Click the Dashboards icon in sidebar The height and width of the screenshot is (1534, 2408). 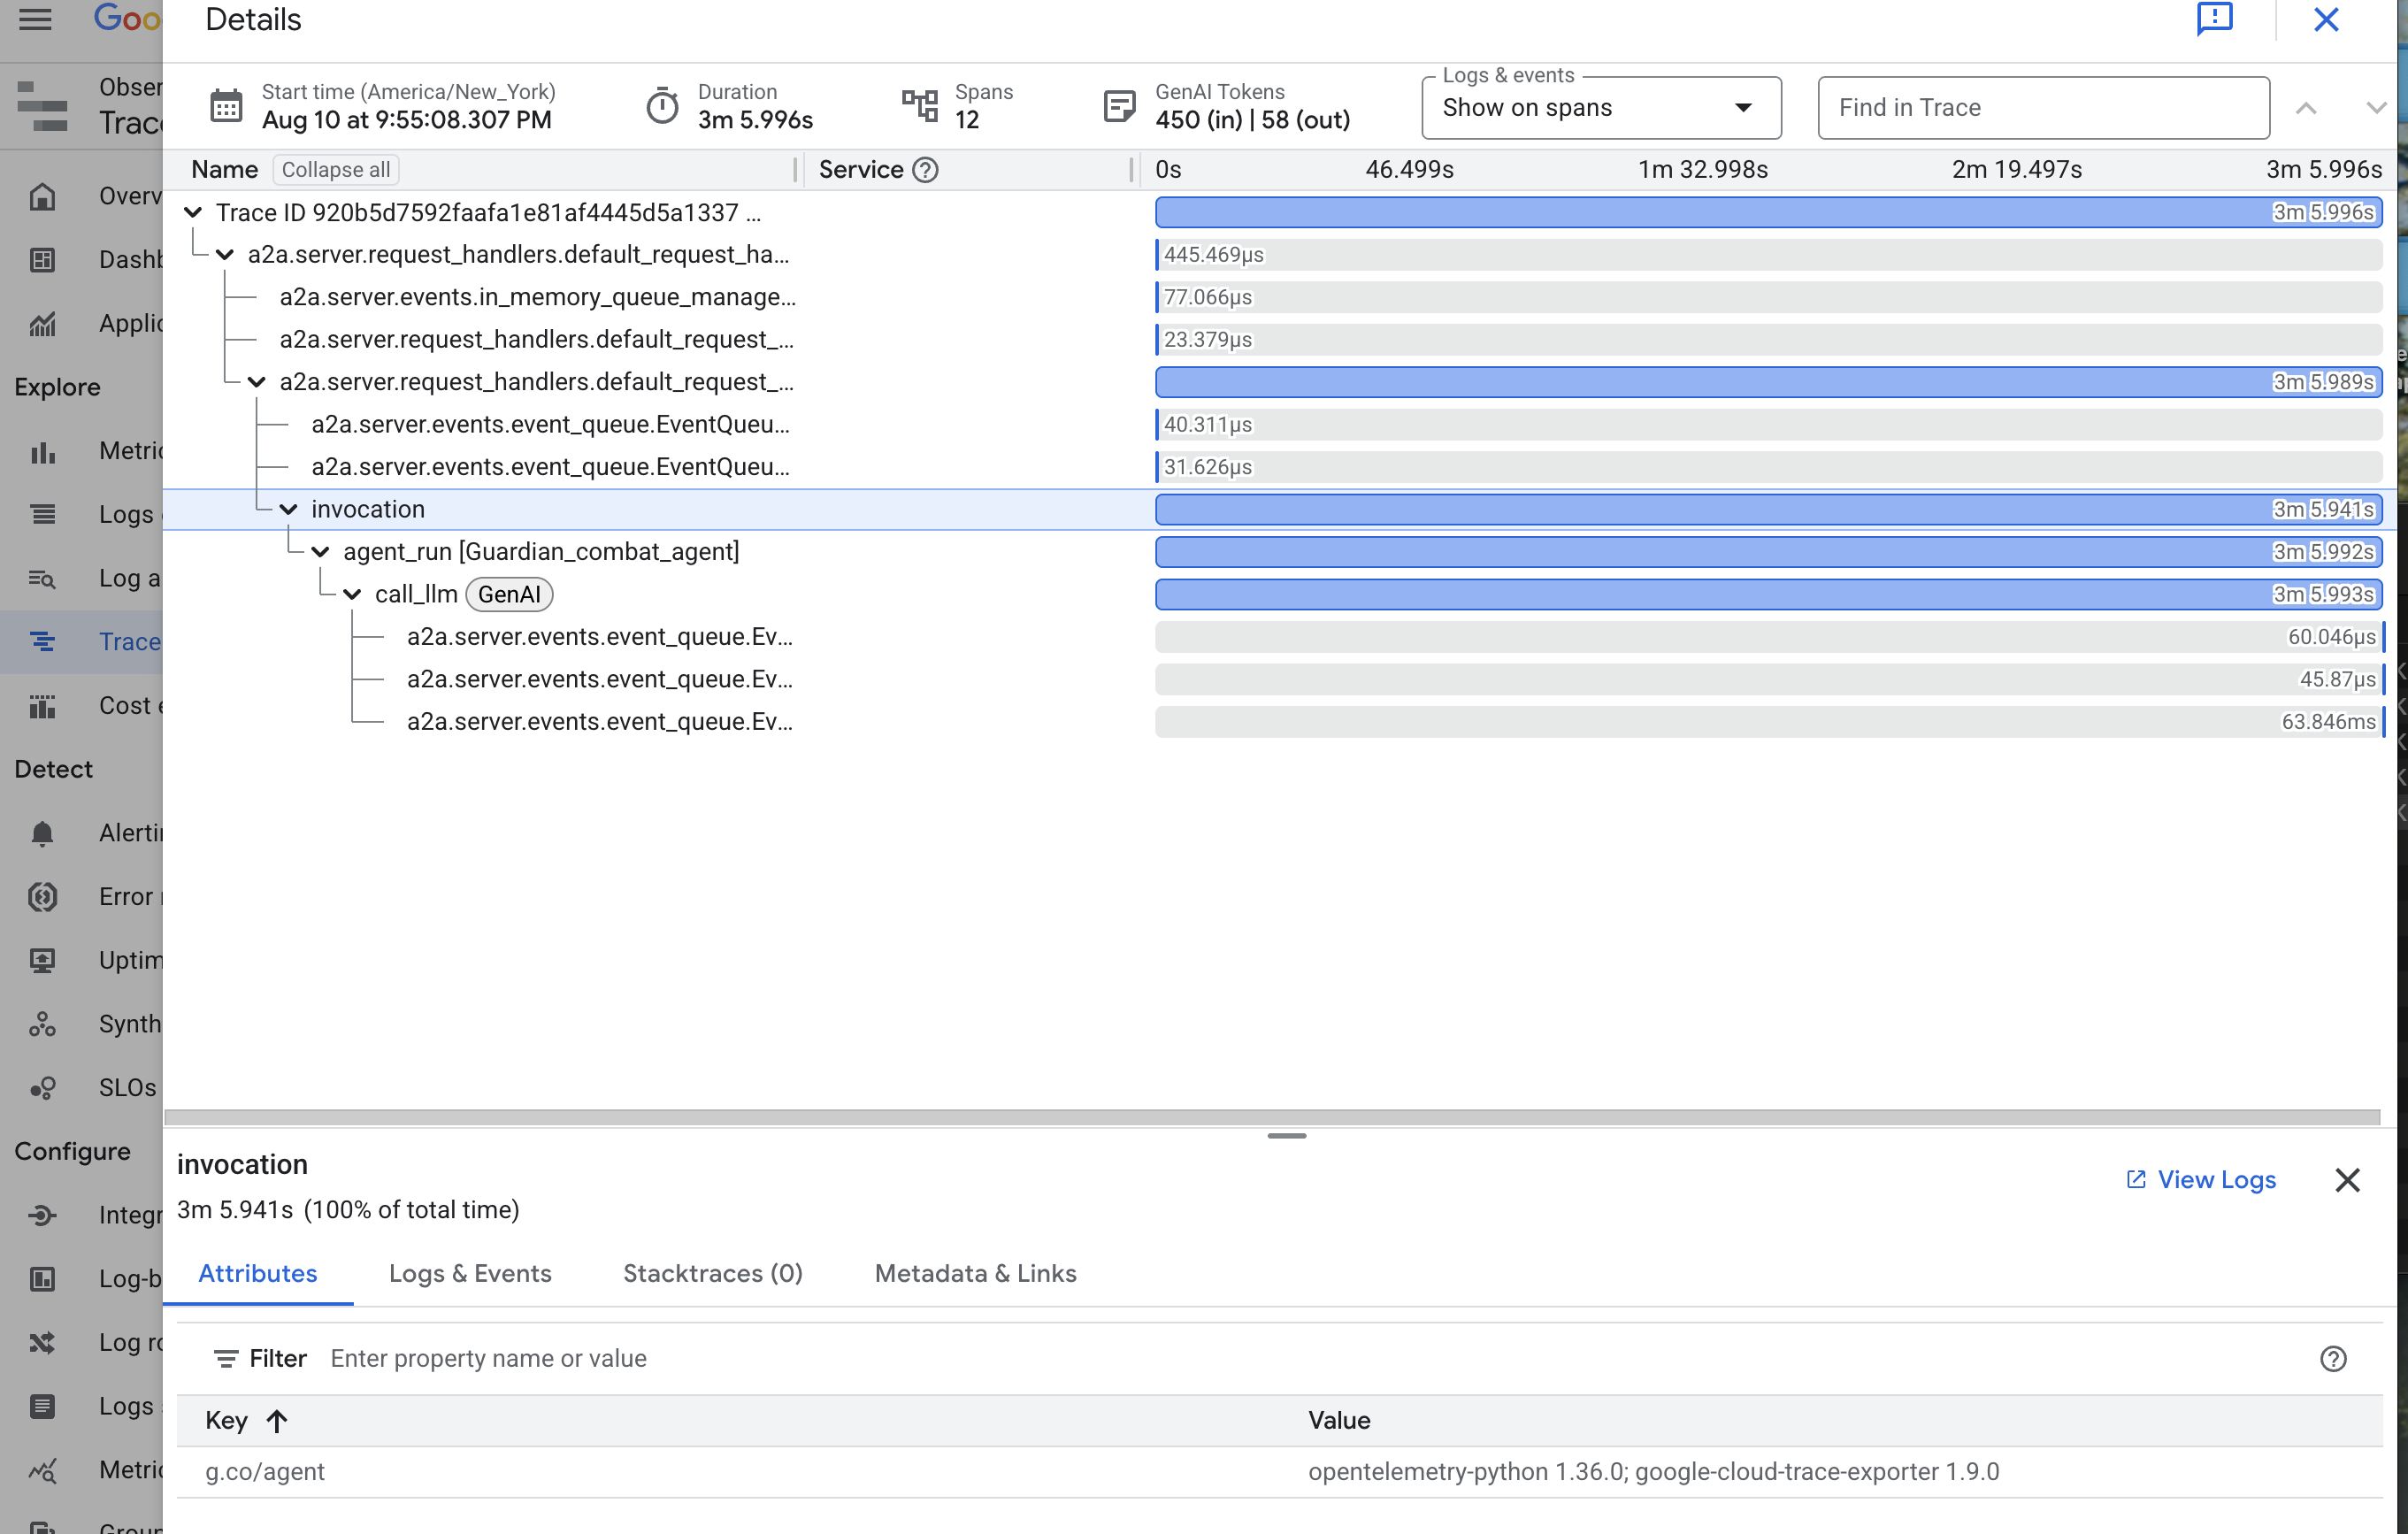[x=42, y=260]
